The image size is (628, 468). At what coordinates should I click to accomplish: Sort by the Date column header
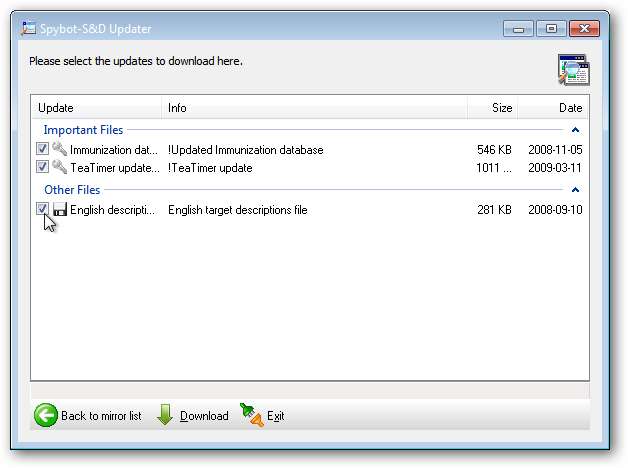click(x=553, y=108)
